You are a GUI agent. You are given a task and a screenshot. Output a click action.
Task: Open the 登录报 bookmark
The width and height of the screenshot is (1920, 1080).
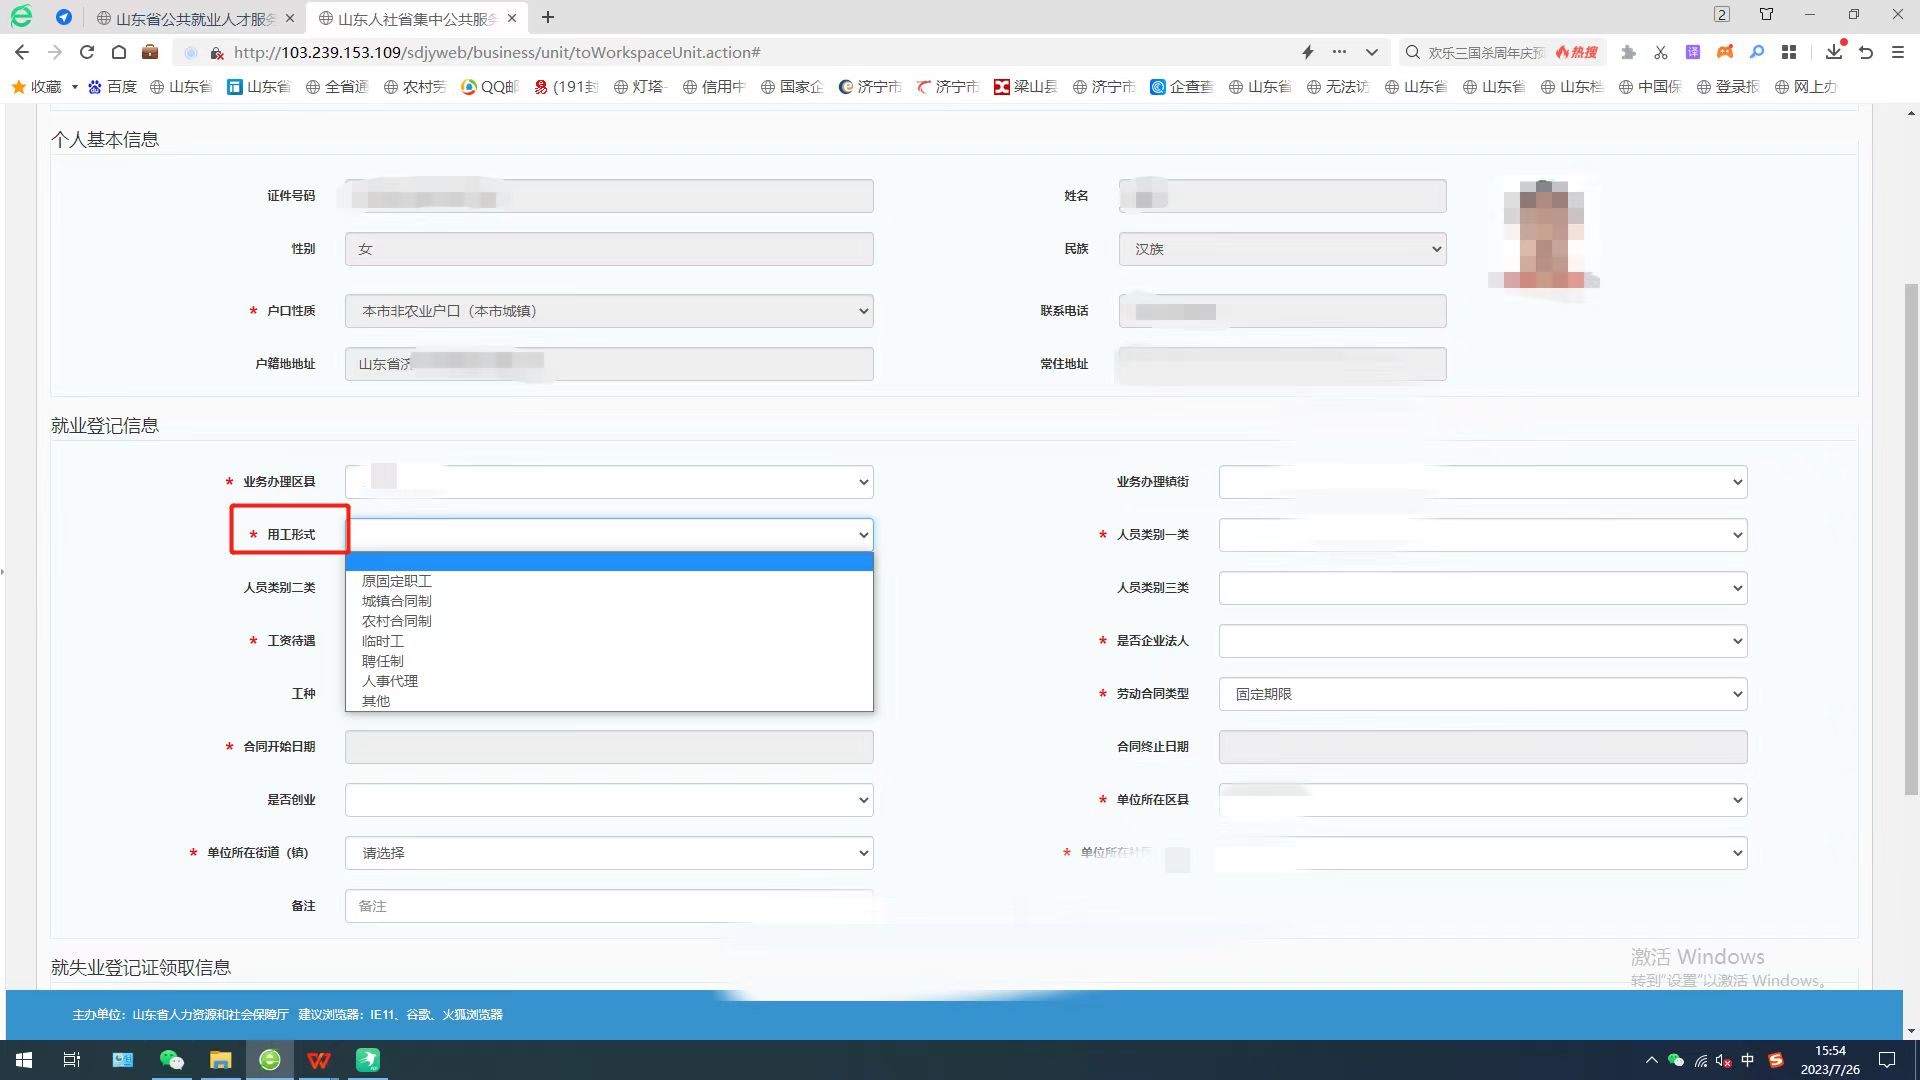(1728, 87)
